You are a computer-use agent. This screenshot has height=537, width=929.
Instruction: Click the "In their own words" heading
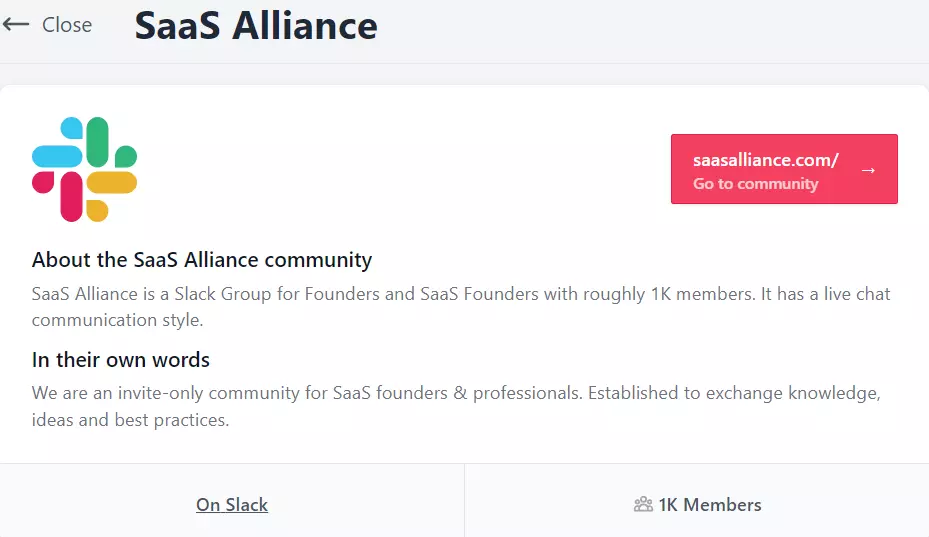(x=121, y=359)
